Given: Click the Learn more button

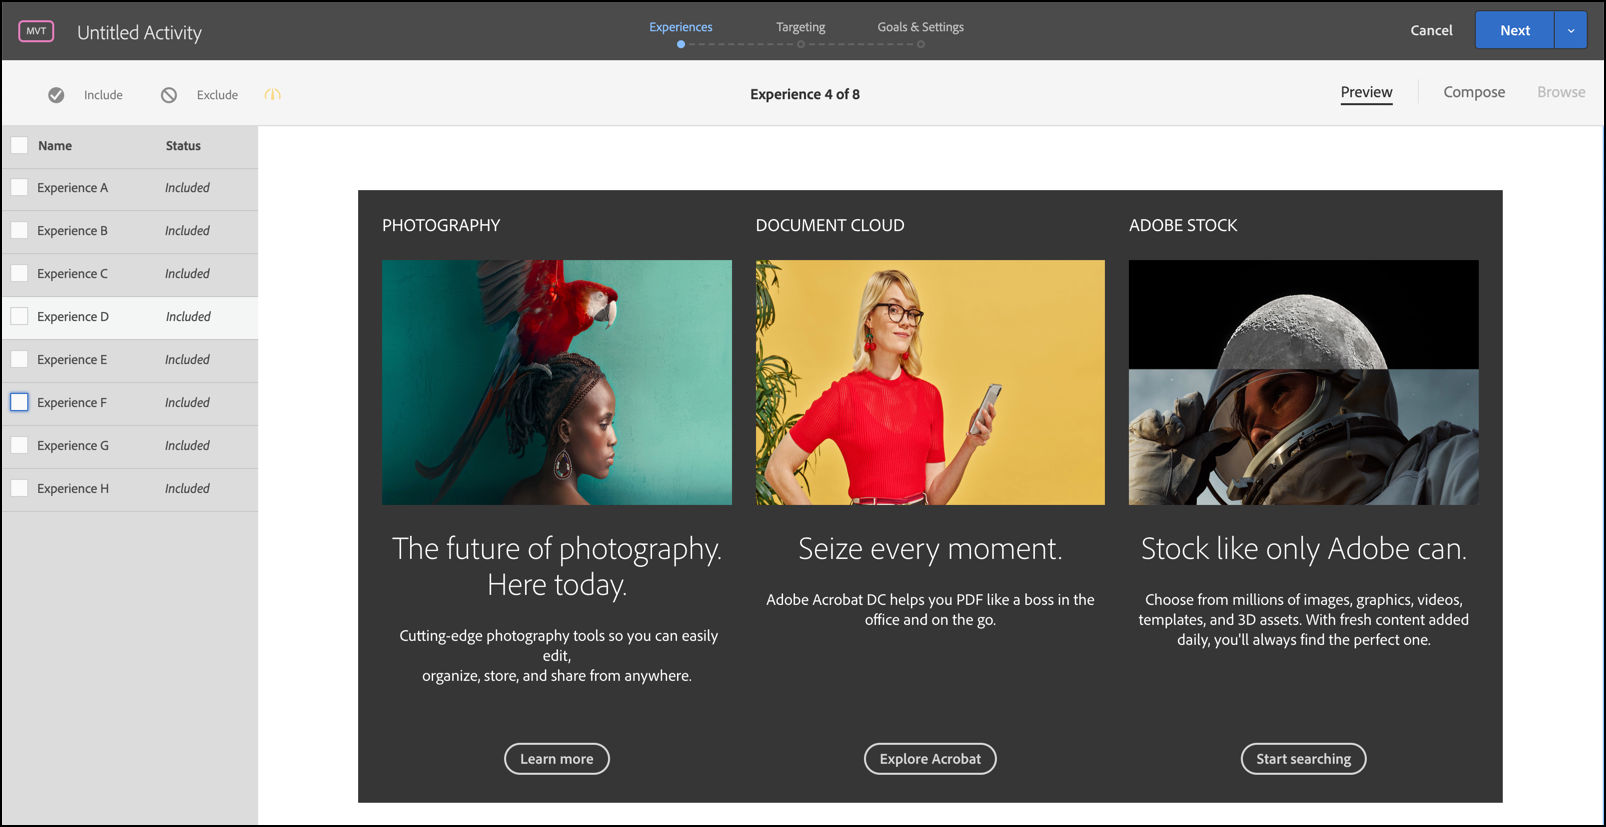Looking at the screenshot, I should tap(557, 759).
